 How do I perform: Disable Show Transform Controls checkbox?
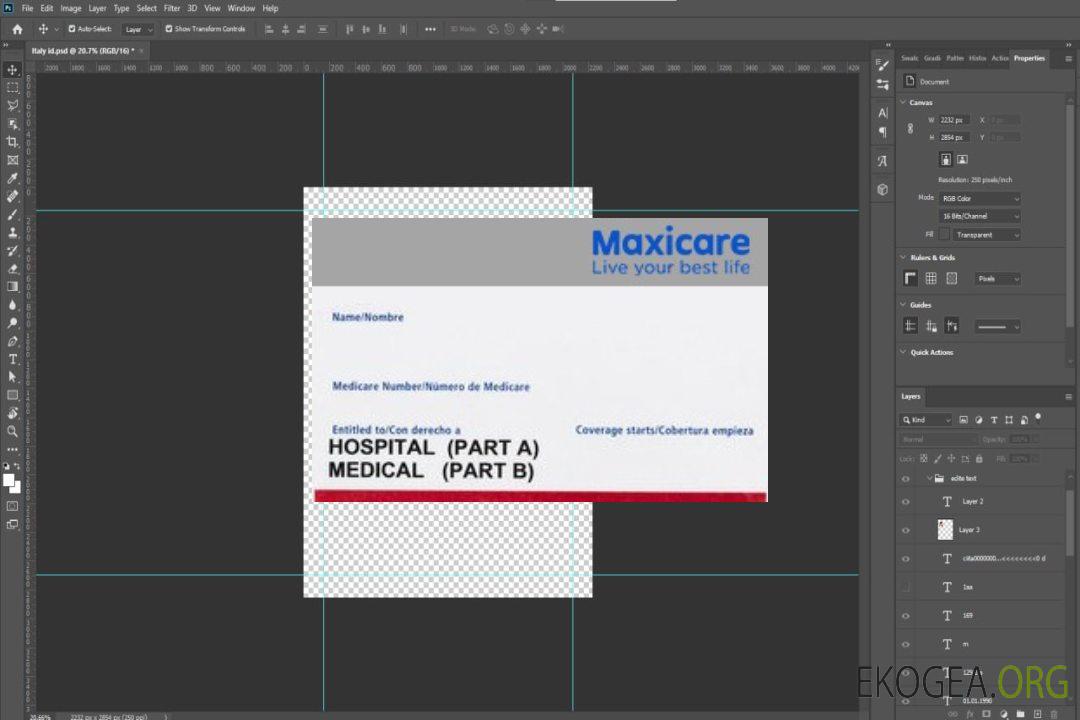[169, 29]
